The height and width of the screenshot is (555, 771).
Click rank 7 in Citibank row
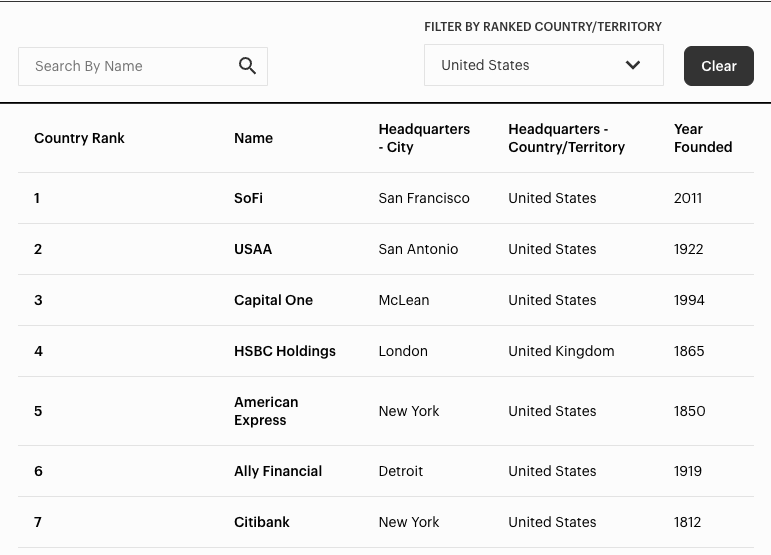pyautogui.click(x=38, y=522)
